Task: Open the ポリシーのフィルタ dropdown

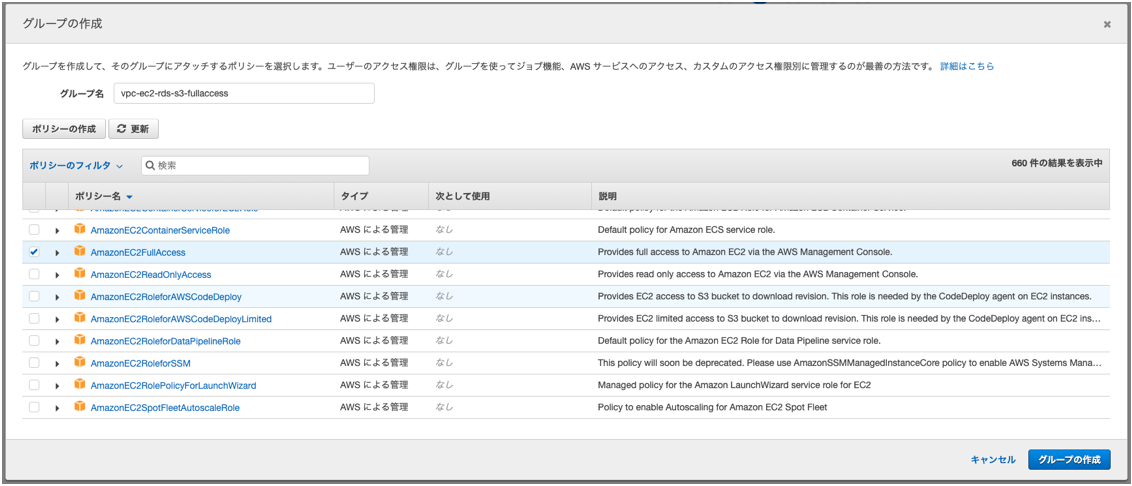Action: [x=77, y=165]
